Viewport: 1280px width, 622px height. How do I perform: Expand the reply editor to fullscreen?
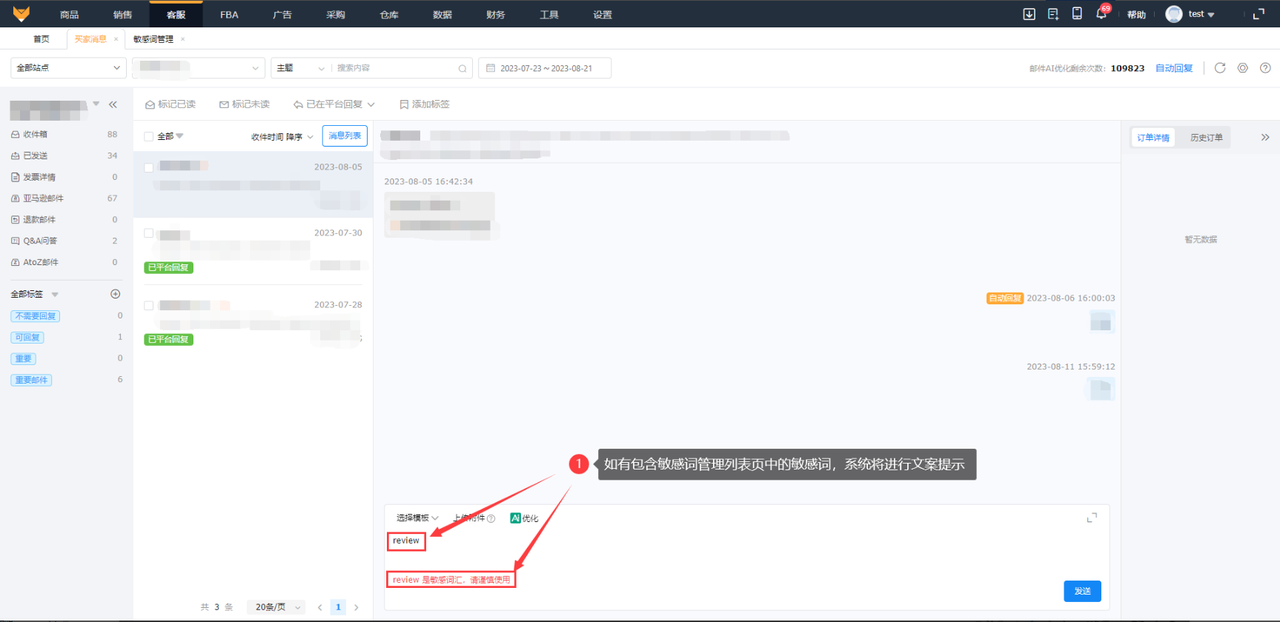pyautogui.click(x=1092, y=517)
